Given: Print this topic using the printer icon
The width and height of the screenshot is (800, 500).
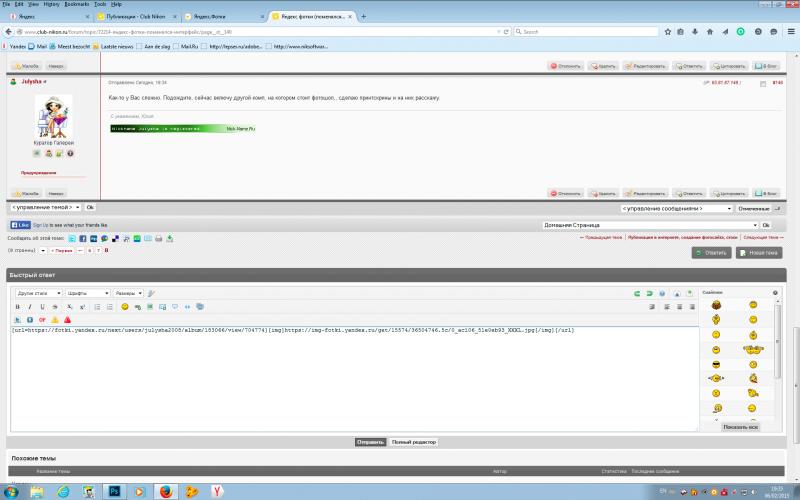Looking at the screenshot, I should (x=159, y=238).
